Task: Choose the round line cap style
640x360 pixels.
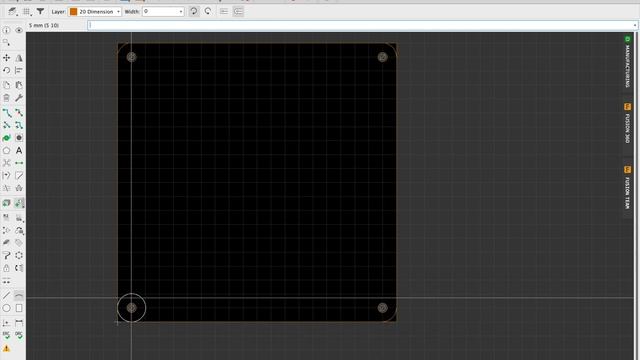Action: (x=238, y=11)
